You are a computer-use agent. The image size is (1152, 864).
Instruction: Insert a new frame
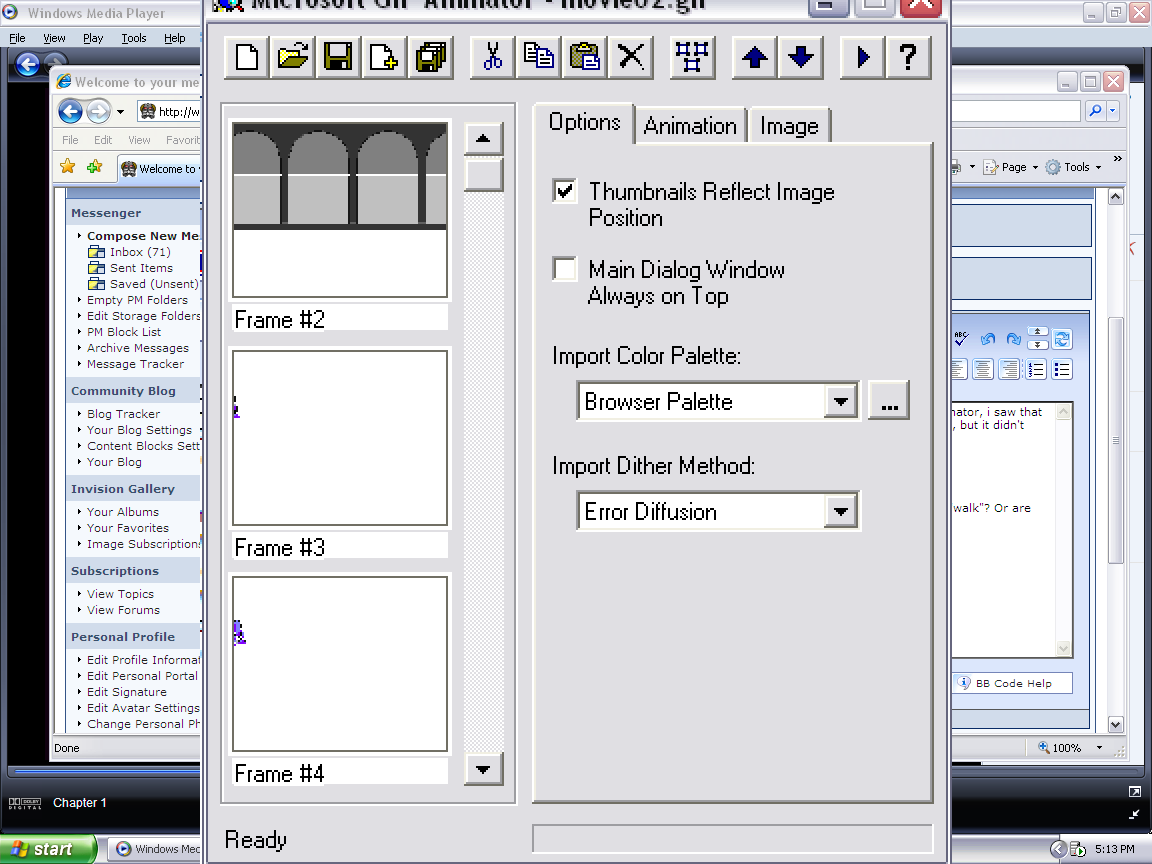(383, 57)
